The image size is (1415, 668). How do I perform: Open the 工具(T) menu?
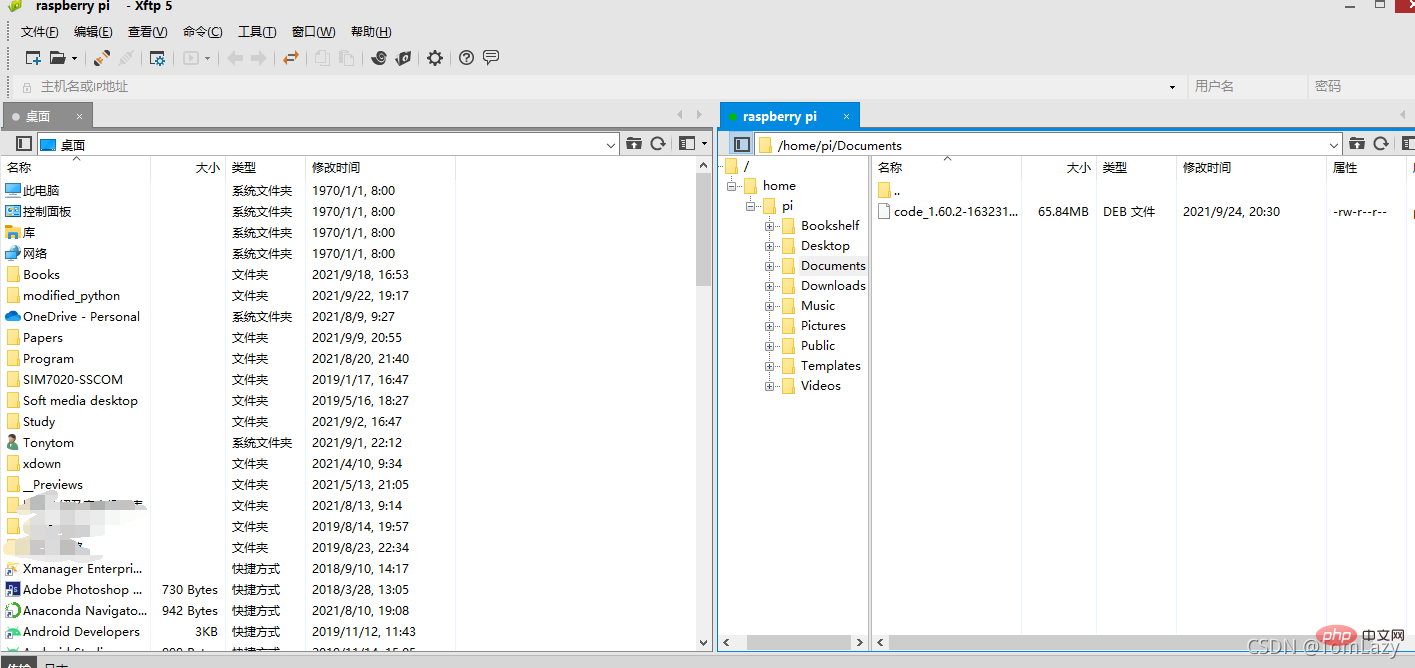pyautogui.click(x=257, y=32)
